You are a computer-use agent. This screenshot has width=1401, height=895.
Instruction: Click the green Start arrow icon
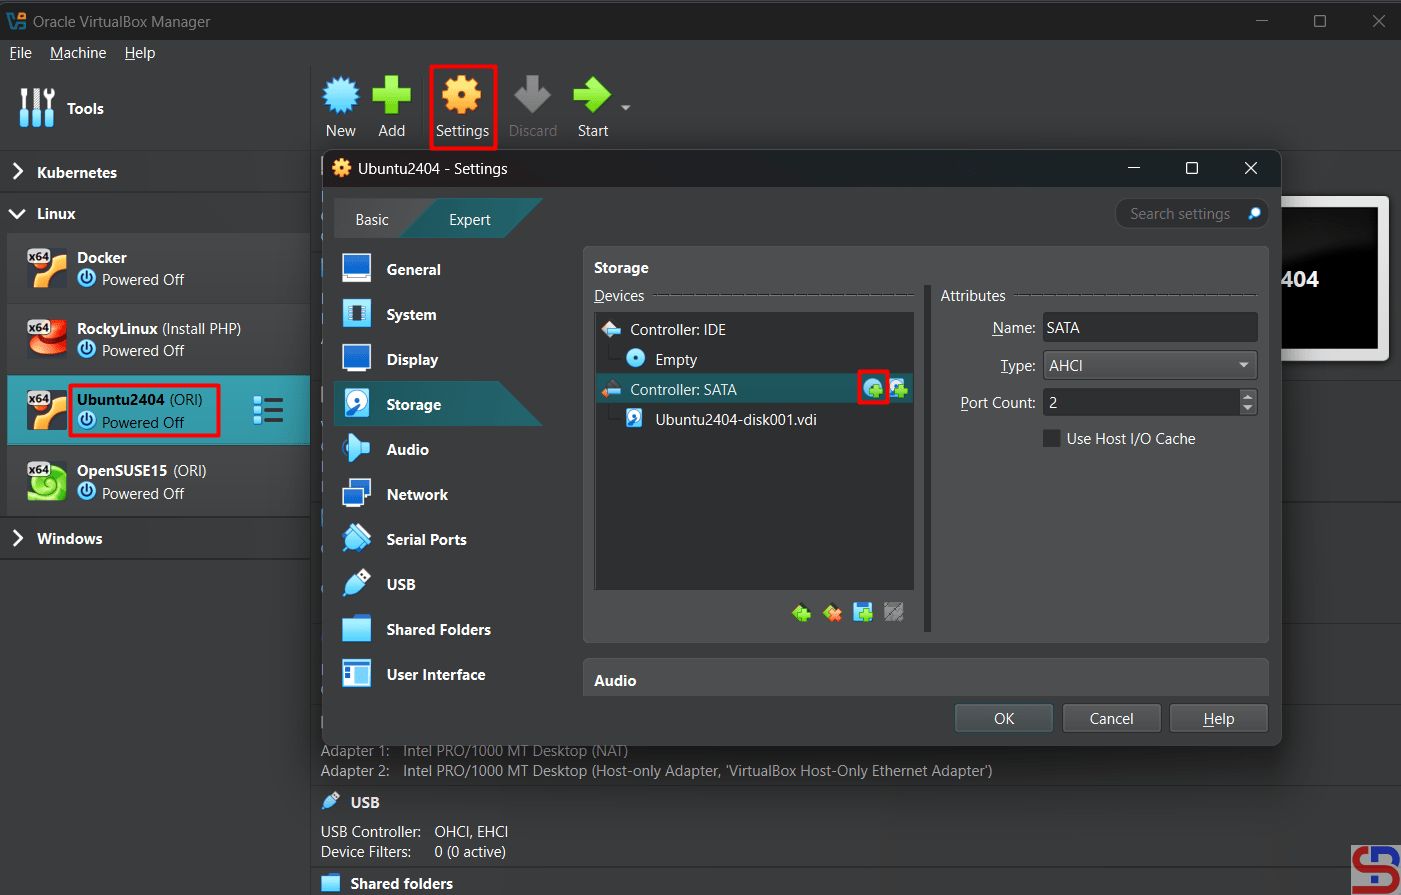(591, 96)
